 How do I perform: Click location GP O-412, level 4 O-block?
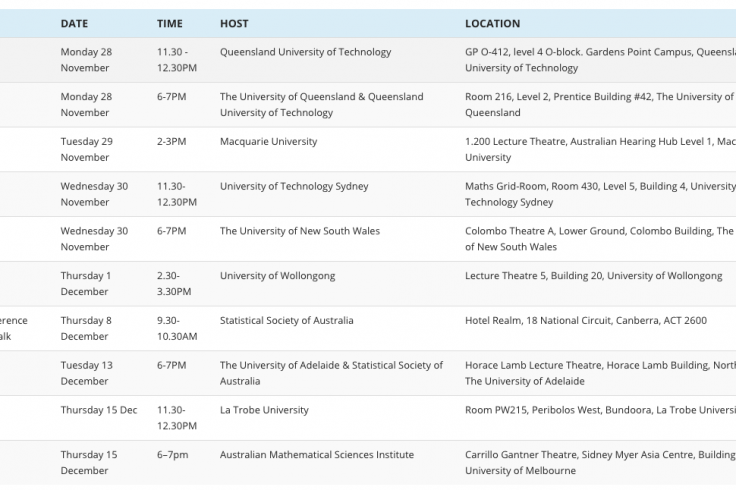point(600,60)
